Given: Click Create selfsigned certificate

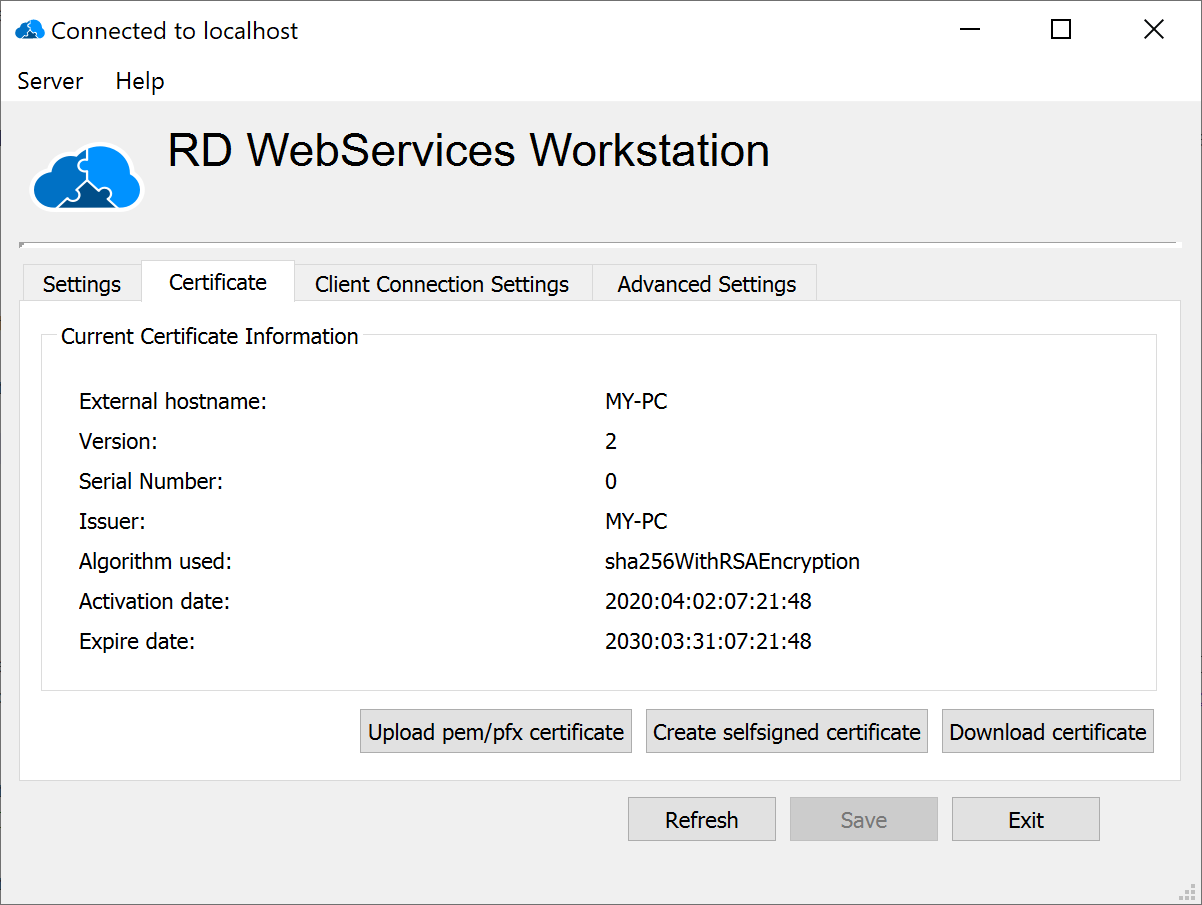Looking at the screenshot, I should click(787, 732).
